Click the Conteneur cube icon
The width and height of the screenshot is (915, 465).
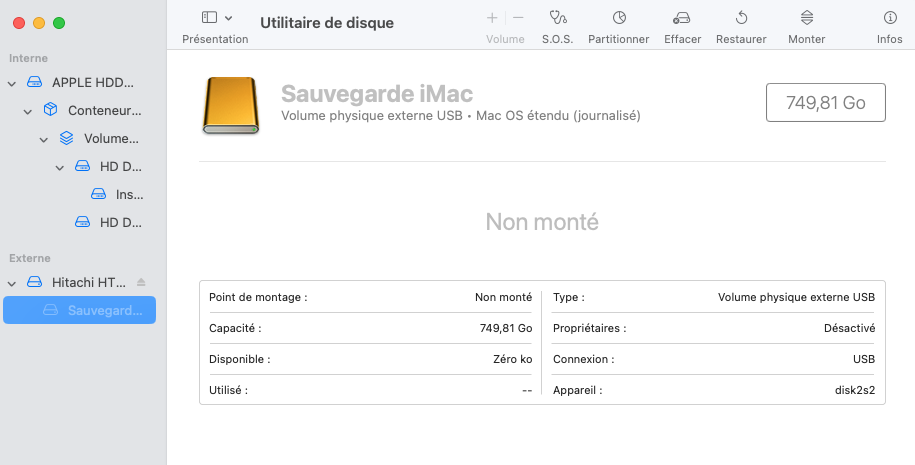point(50,110)
